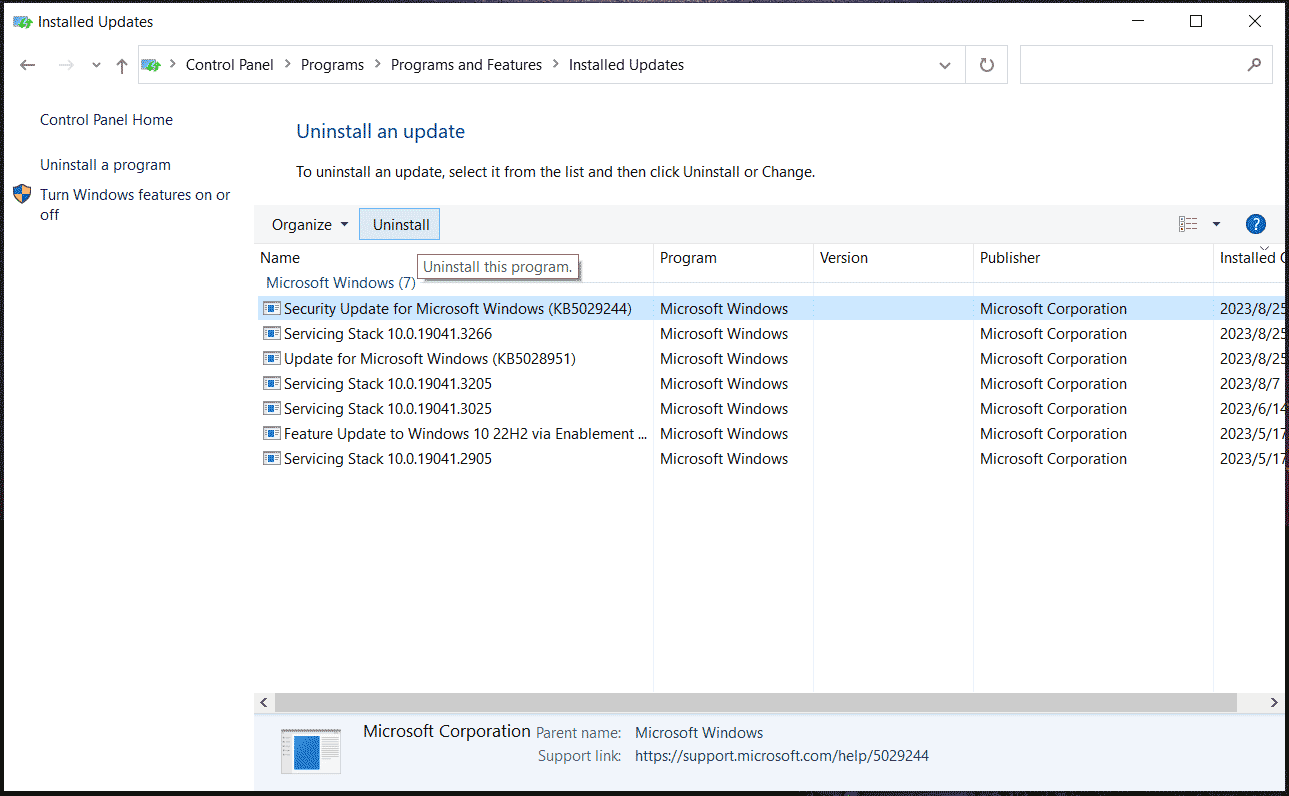Click the details pane update thumbnail

(311, 751)
